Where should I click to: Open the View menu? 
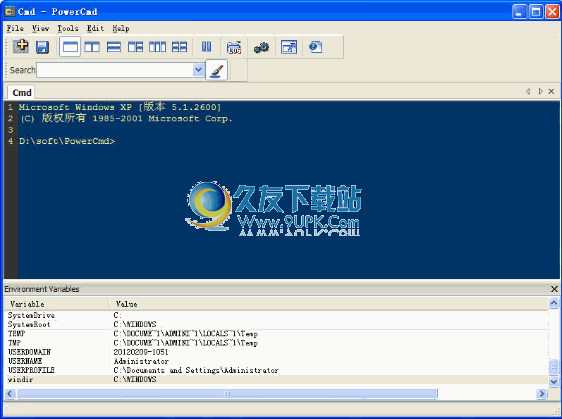point(41,28)
